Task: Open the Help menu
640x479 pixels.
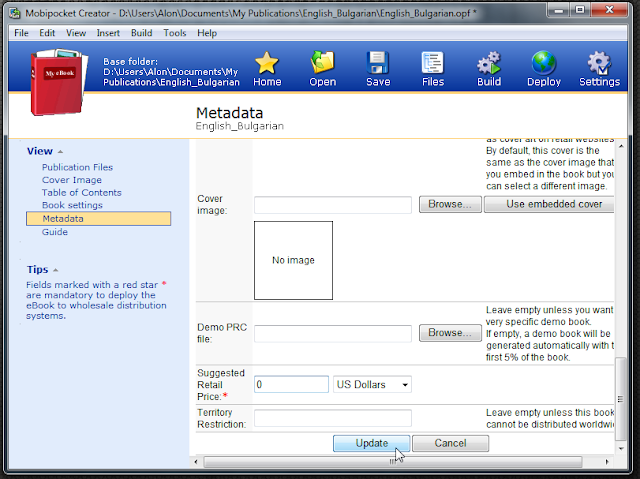Action: tap(207, 33)
